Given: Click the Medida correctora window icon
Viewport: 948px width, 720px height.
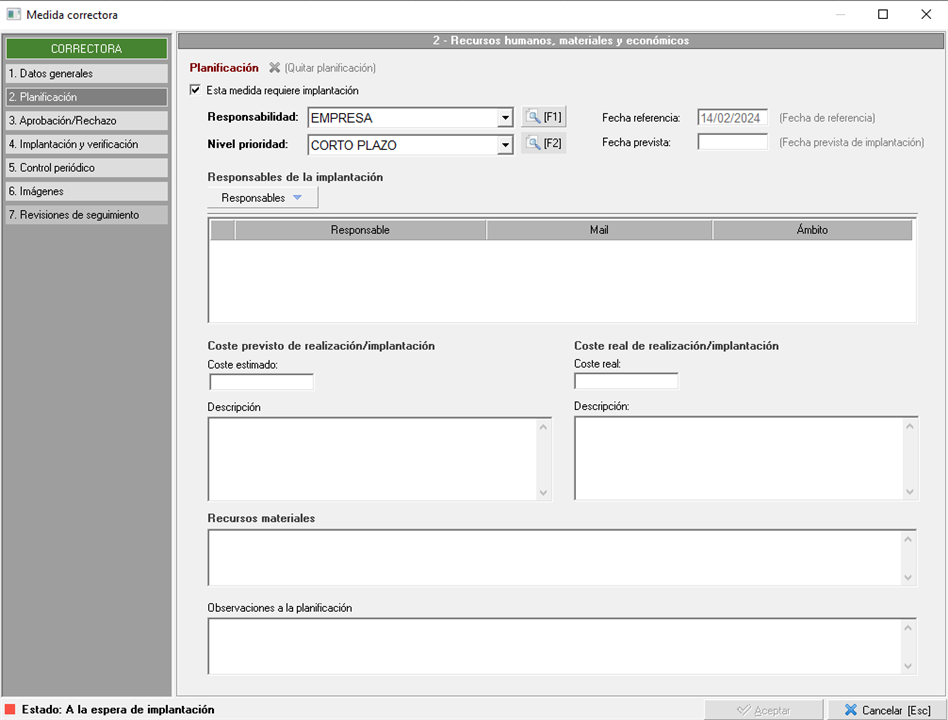Looking at the screenshot, I should coord(13,15).
